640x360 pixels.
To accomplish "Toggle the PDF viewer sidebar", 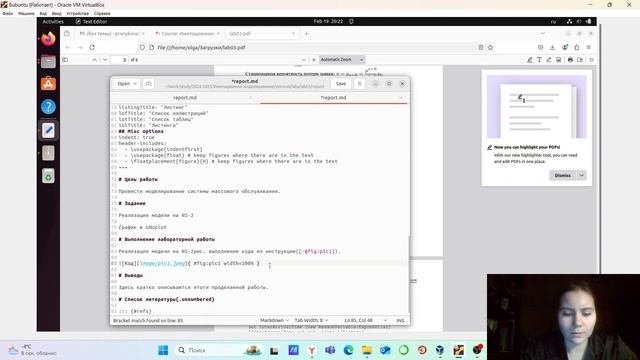I will 65,60.
